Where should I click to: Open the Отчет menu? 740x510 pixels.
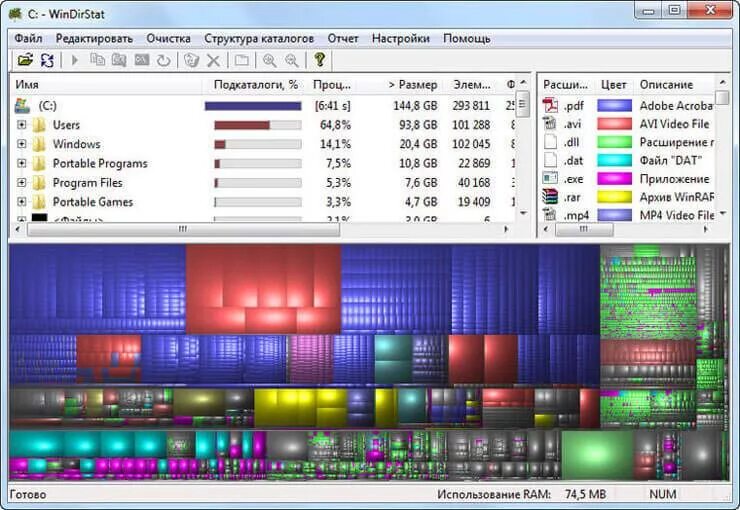click(x=343, y=38)
